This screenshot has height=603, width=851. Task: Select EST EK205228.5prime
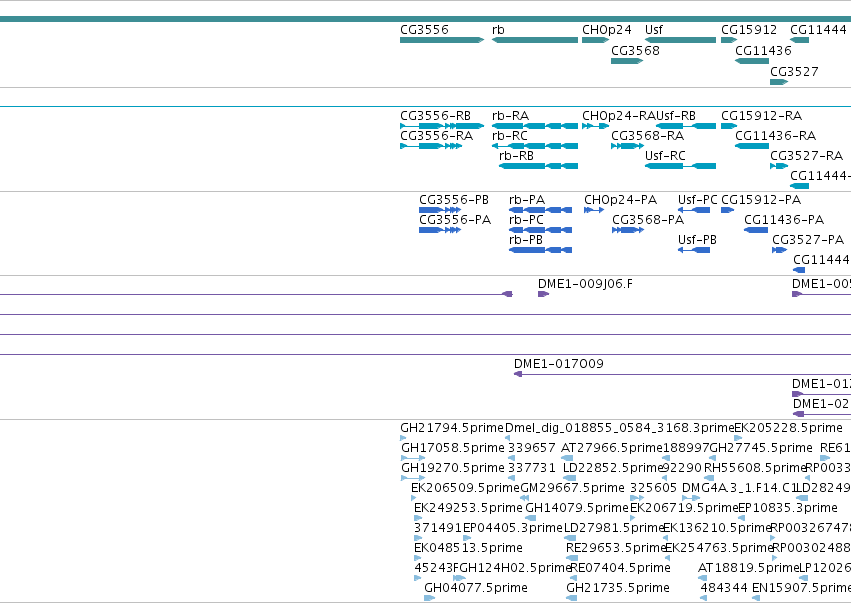point(738,438)
